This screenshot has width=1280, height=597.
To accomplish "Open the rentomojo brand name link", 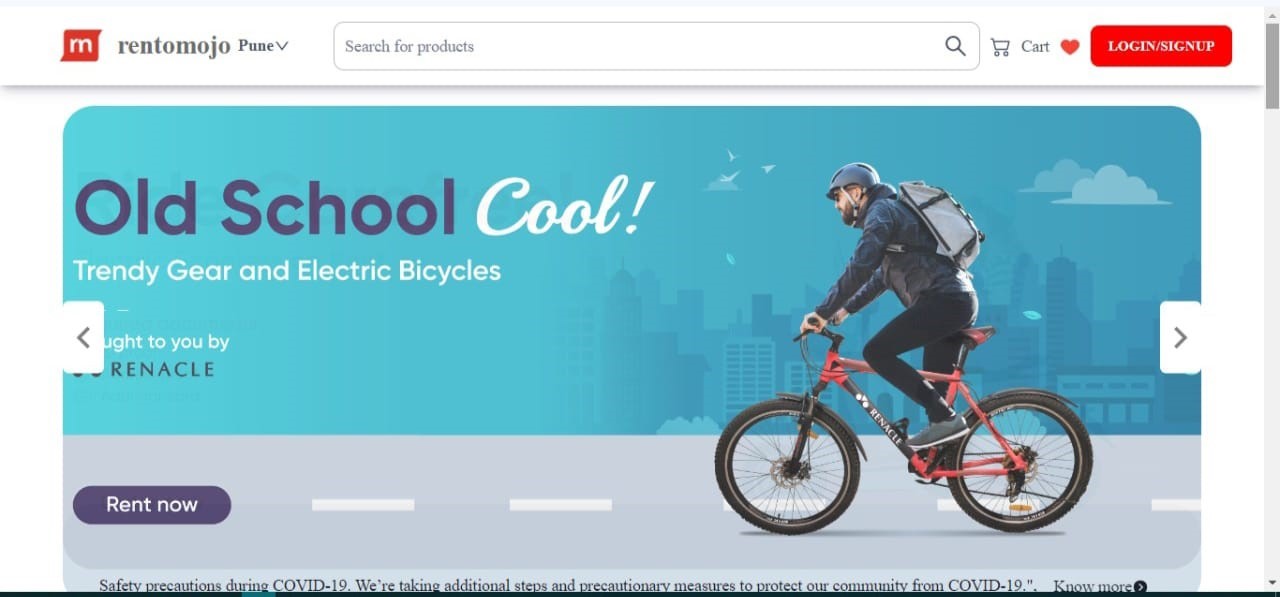I will 174,46.
